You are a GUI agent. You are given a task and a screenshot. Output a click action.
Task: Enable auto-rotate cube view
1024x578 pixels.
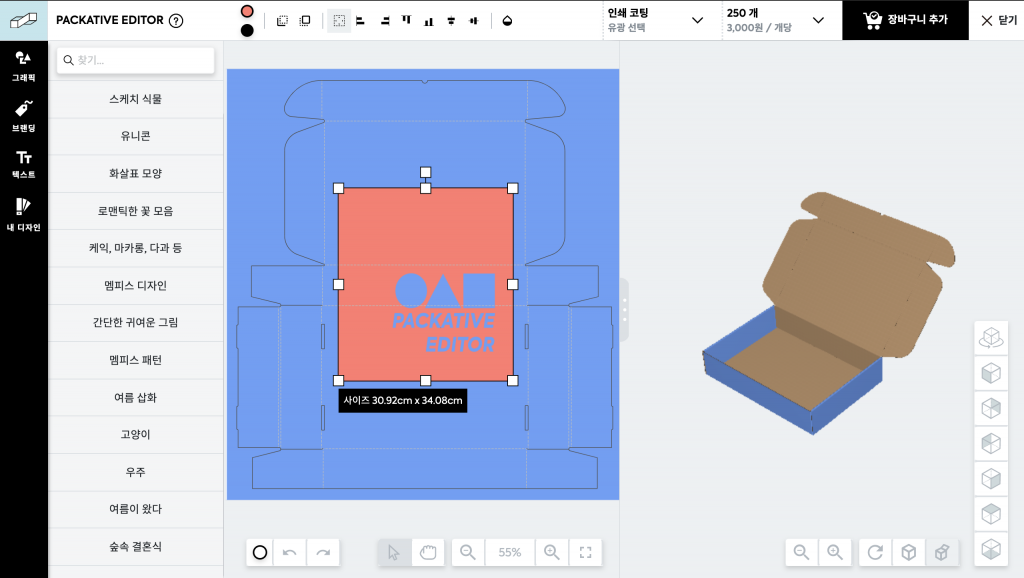(991, 338)
